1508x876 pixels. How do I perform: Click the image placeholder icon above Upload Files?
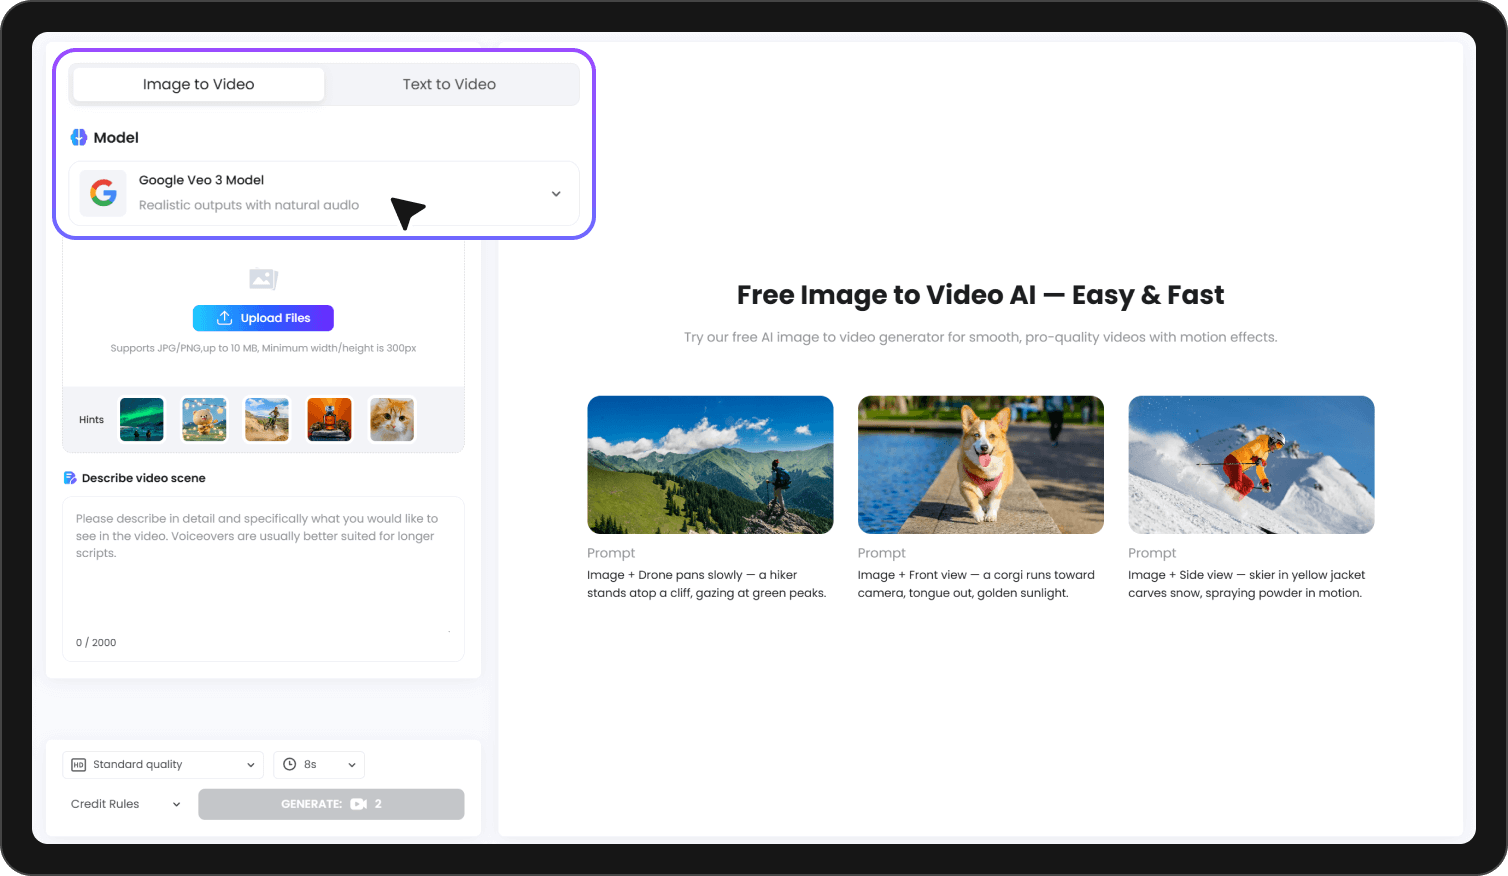tap(263, 279)
